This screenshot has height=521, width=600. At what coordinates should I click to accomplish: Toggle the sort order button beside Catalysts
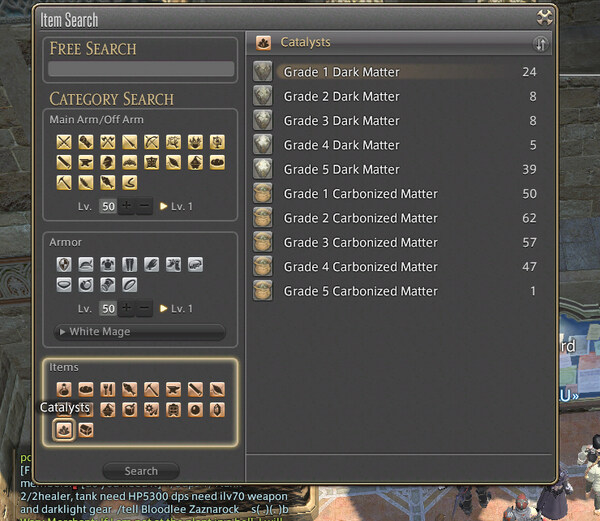click(x=541, y=44)
